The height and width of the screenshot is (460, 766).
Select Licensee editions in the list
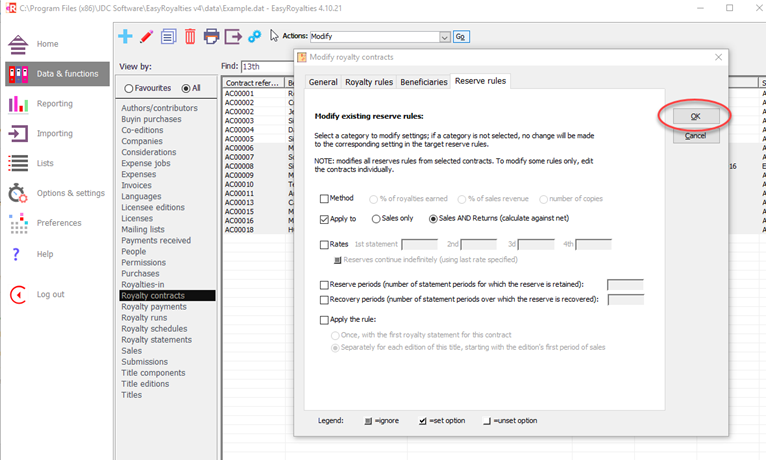pos(153,208)
